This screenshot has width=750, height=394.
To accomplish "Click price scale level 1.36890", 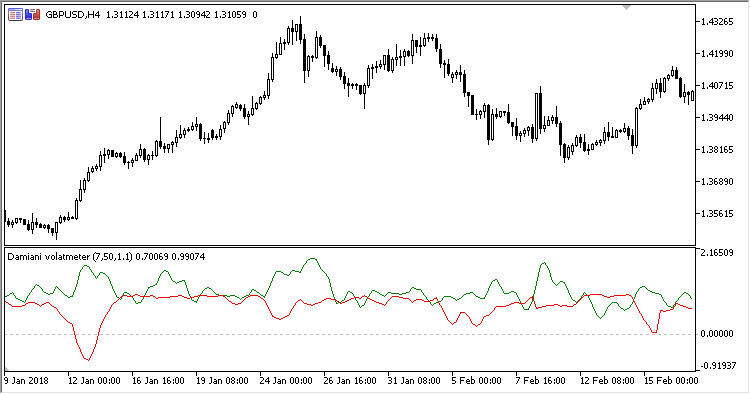I will coord(717,182).
